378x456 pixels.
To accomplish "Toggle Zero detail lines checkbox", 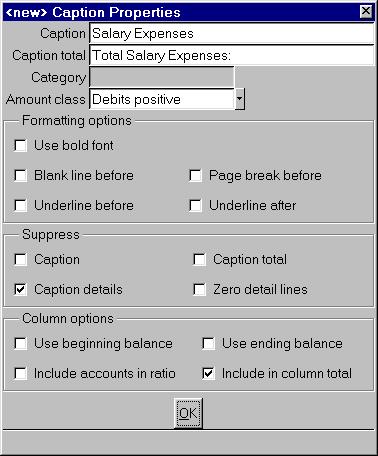I will [199, 289].
